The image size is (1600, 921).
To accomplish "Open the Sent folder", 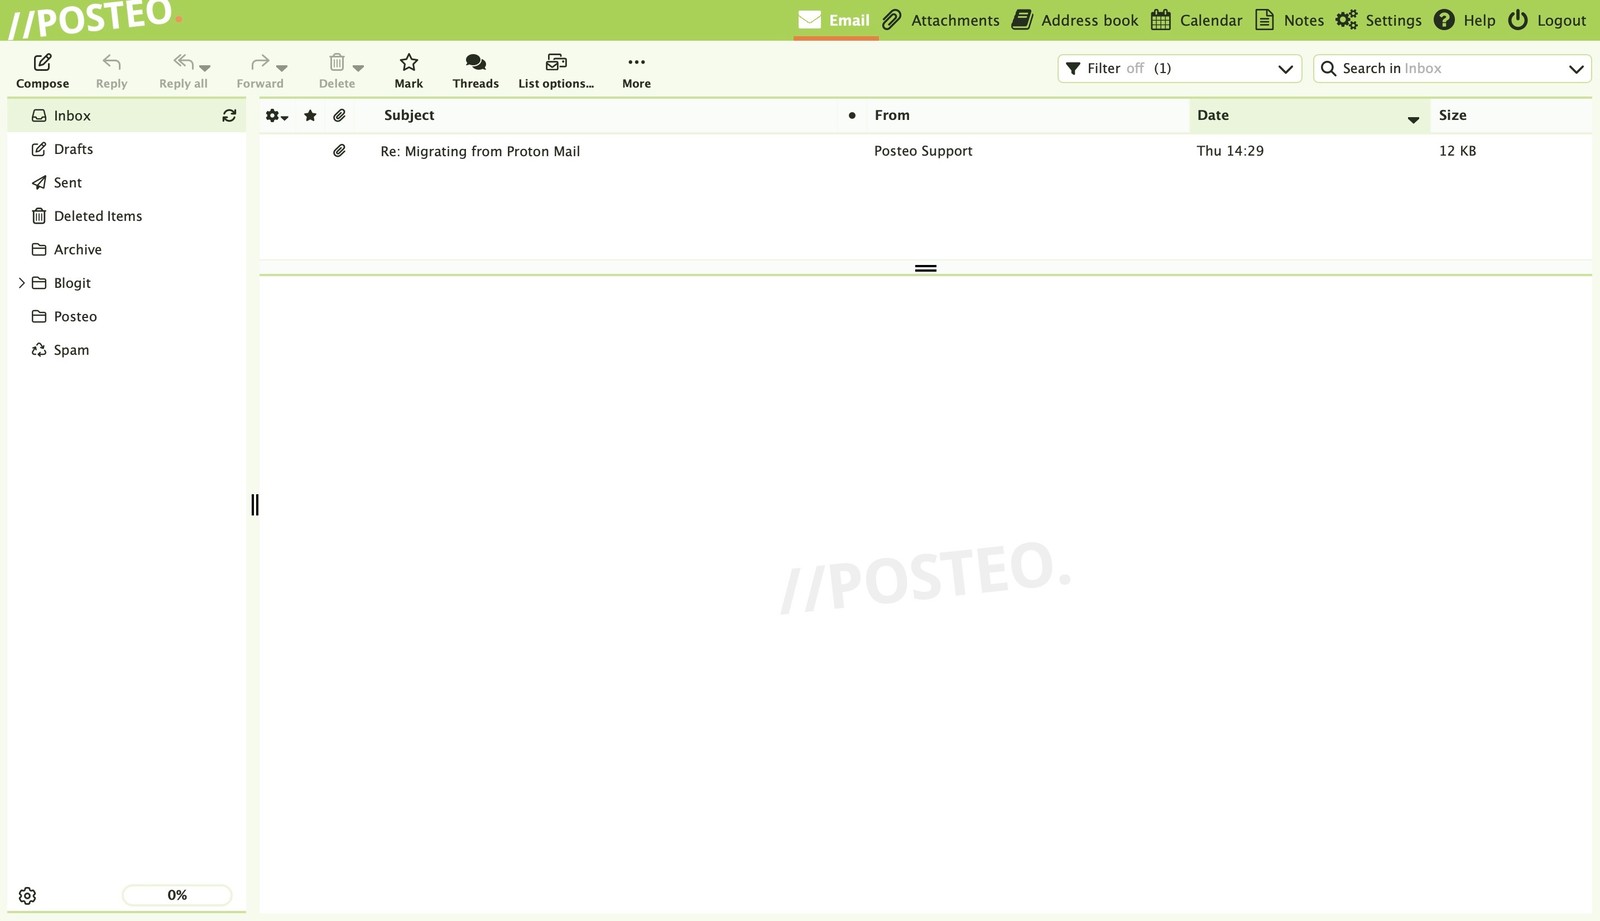I will point(126,183).
